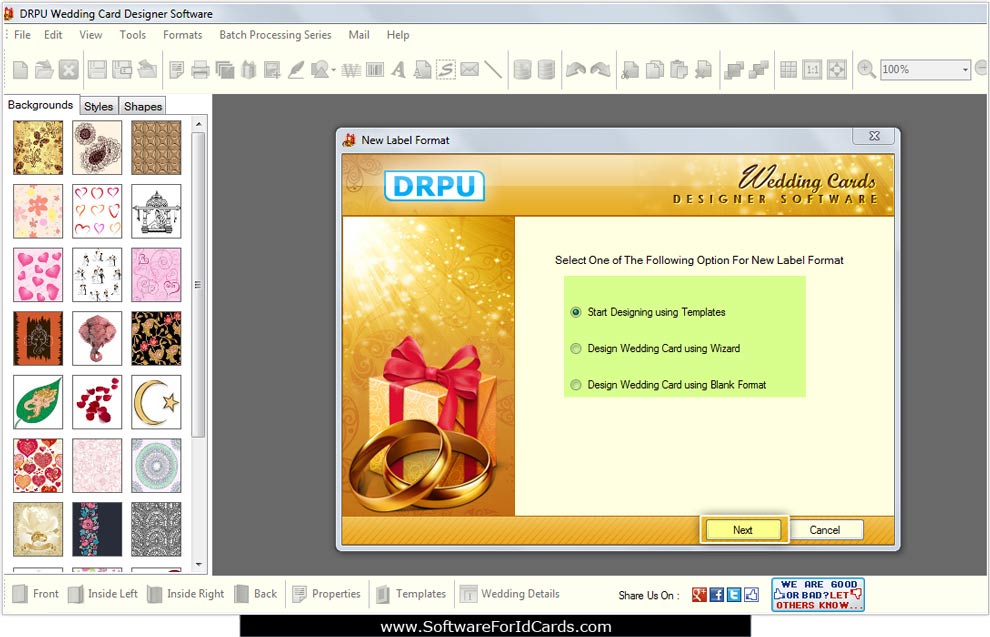This screenshot has height=637, width=990.
Task: Toggle the Grid view icon
Action: pos(789,69)
